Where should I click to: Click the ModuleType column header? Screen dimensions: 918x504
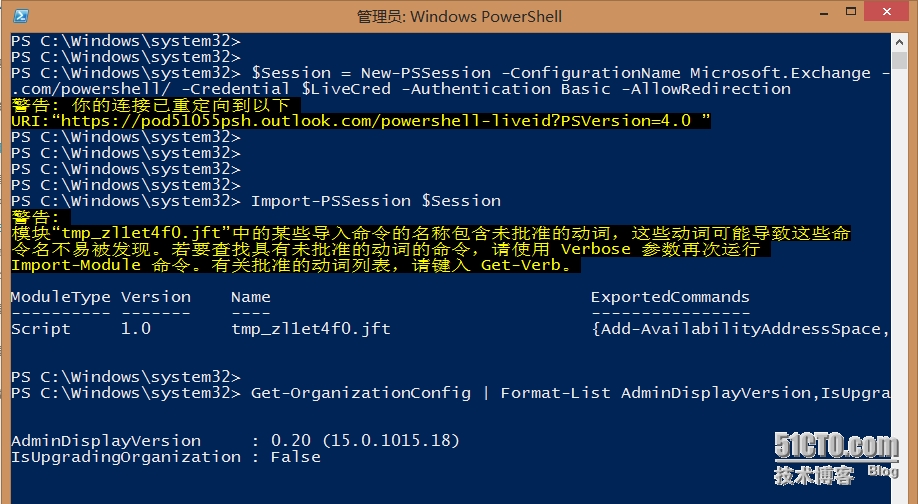tap(60, 297)
